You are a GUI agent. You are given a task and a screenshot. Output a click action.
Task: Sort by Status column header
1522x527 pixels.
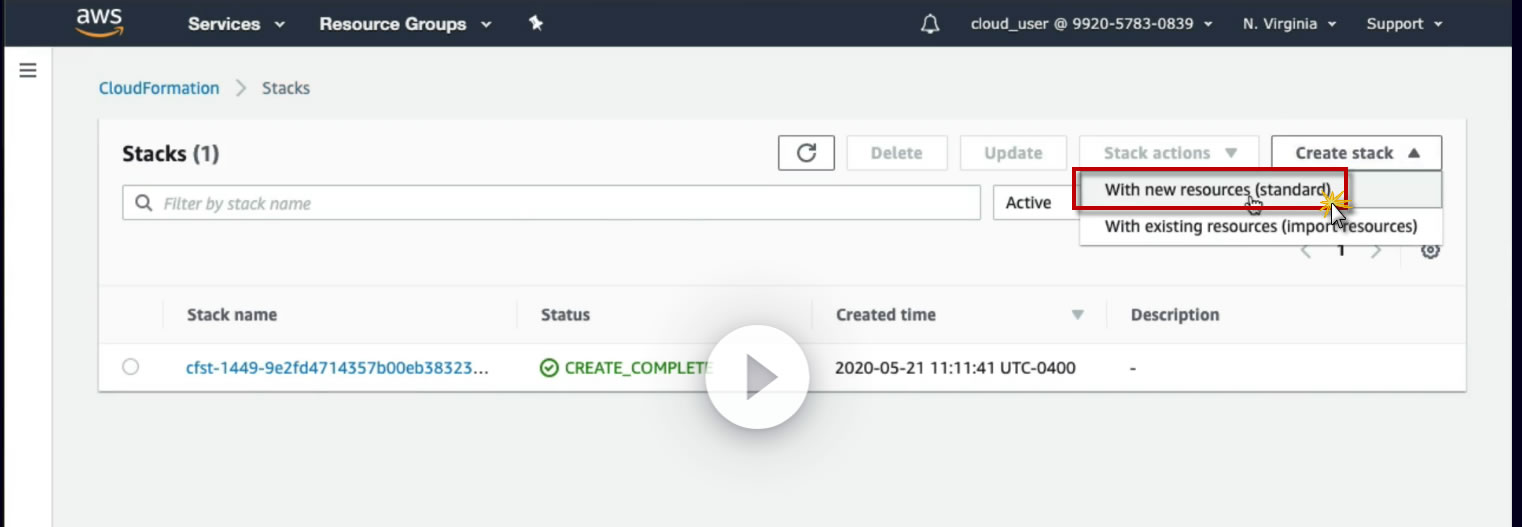(565, 314)
